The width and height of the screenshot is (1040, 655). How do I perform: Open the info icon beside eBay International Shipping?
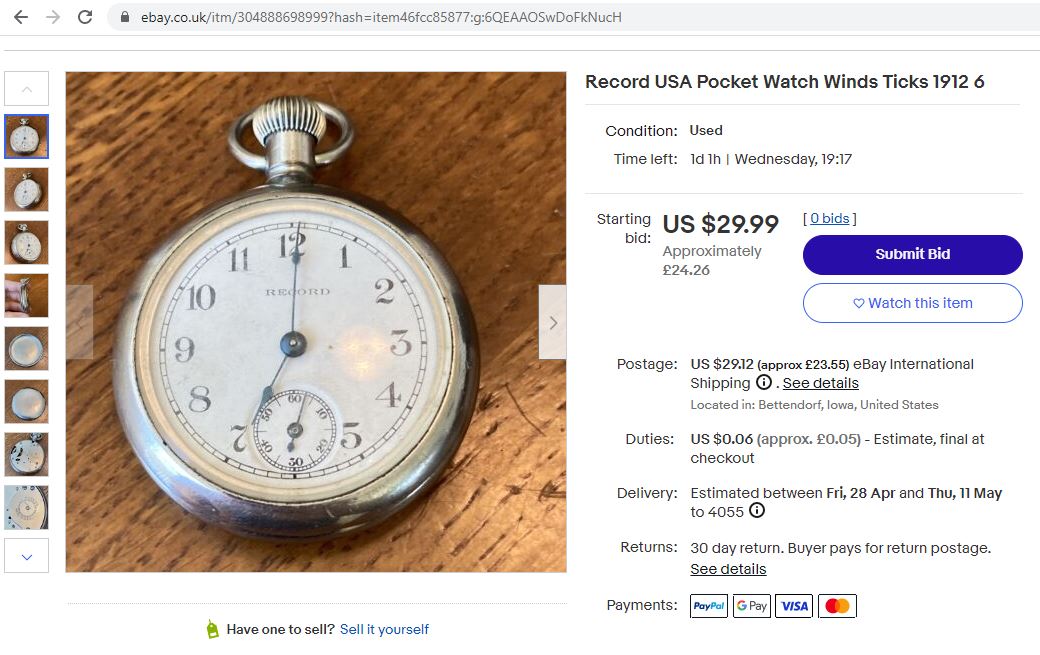(x=764, y=383)
